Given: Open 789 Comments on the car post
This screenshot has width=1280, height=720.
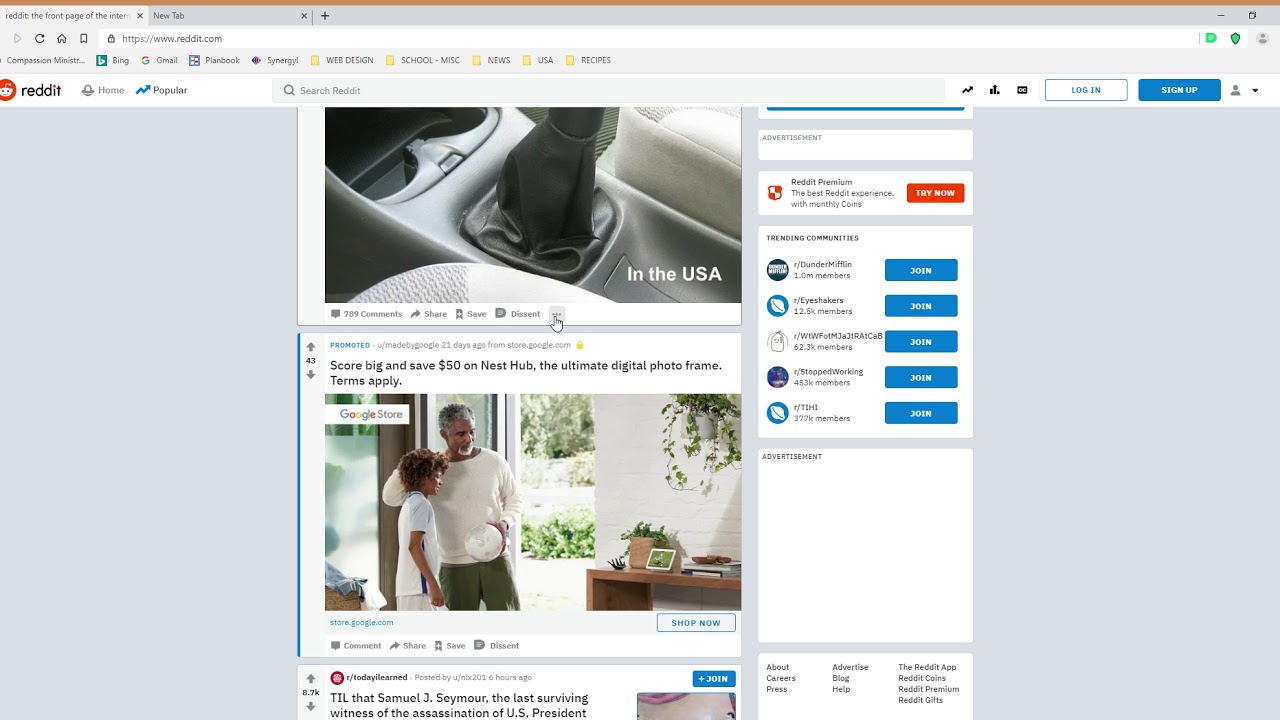Looking at the screenshot, I should tap(366, 314).
